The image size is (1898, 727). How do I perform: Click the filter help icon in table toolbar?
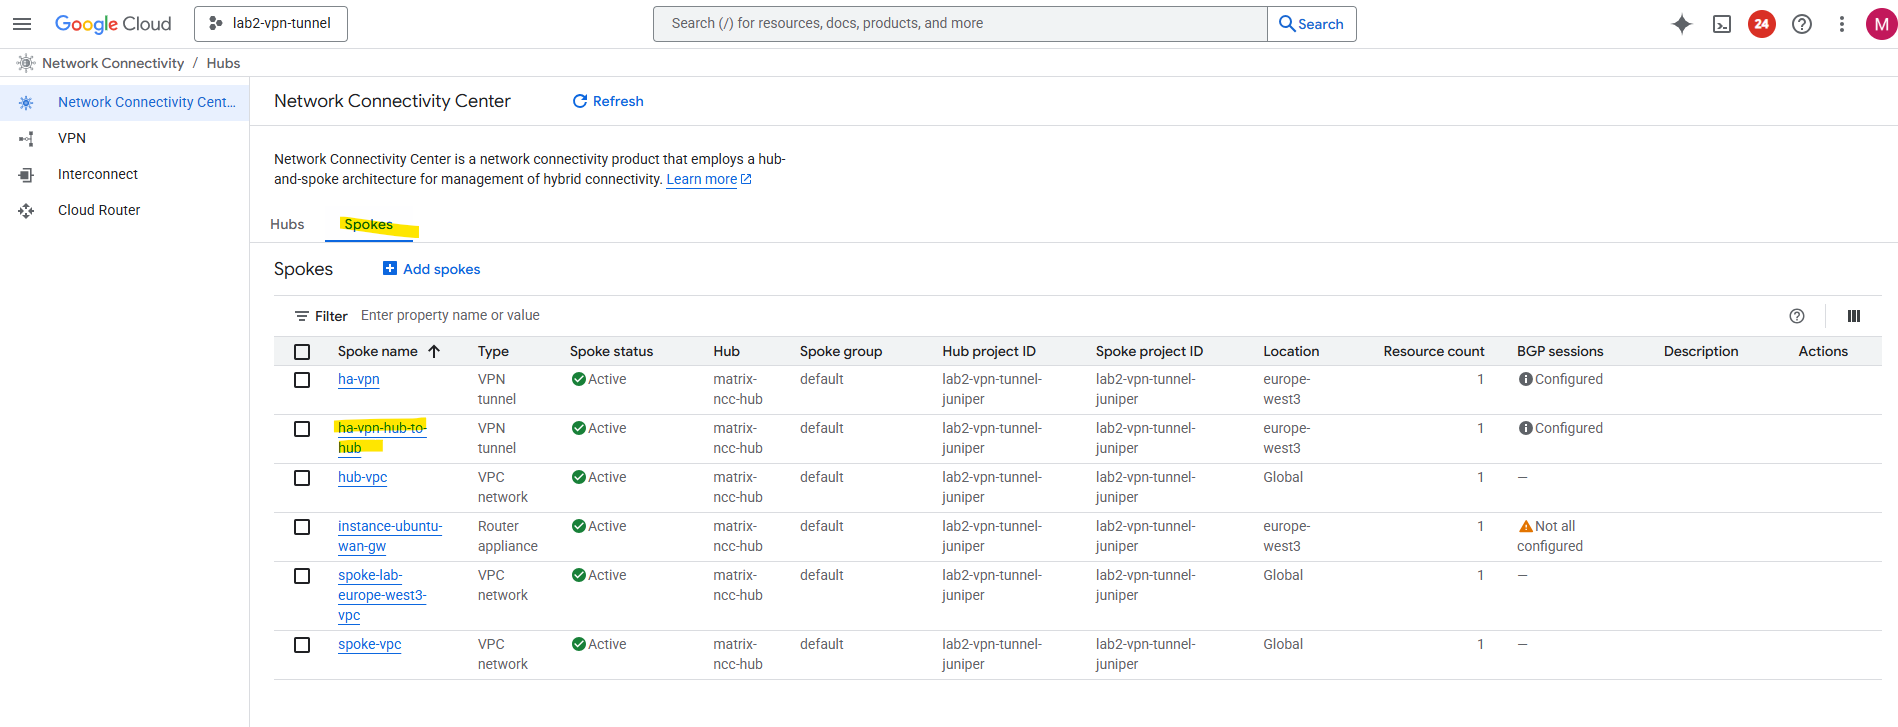[x=1797, y=316]
